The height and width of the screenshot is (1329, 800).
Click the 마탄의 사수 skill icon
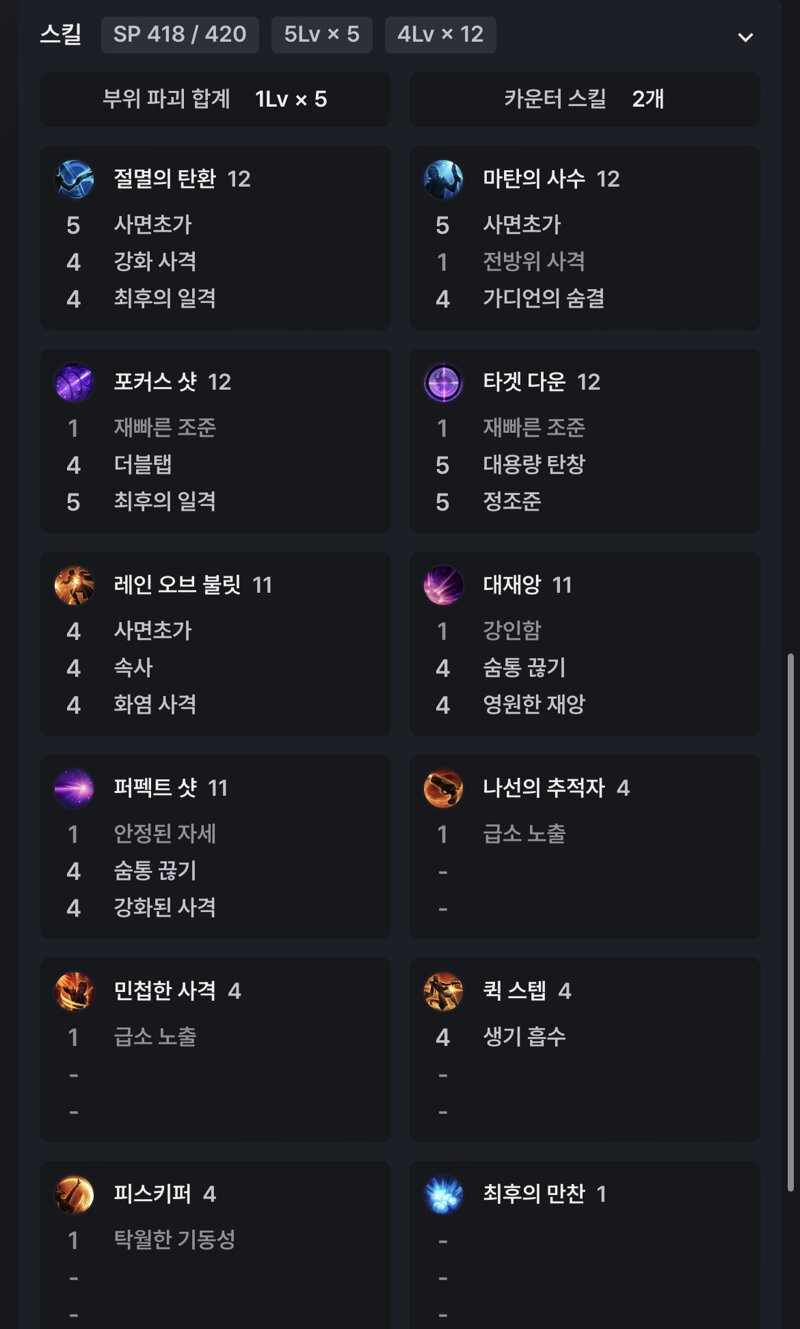click(443, 180)
